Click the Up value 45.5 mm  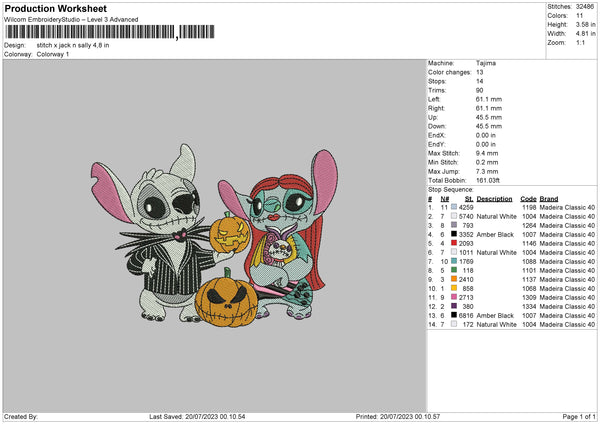click(x=489, y=117)
